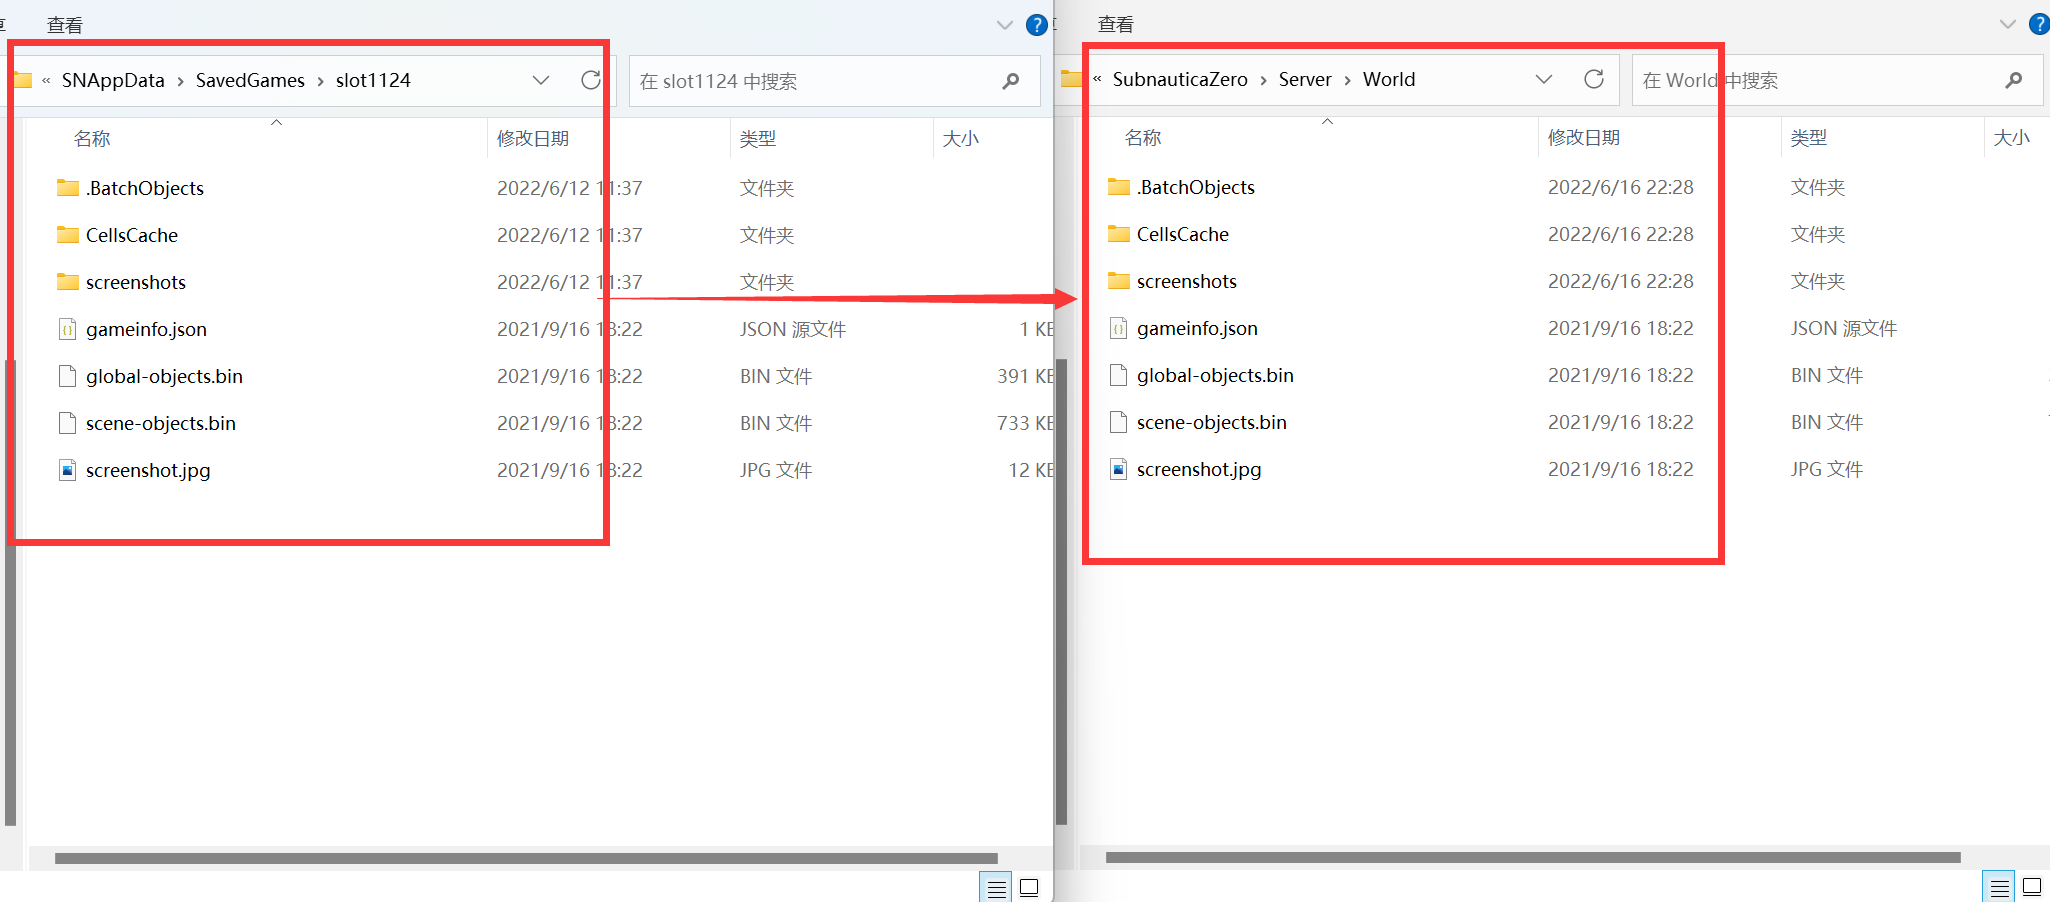
Task: Sort by 类型 column in slot1124 window
Action: pyautogui.click(x=758, y=139)
